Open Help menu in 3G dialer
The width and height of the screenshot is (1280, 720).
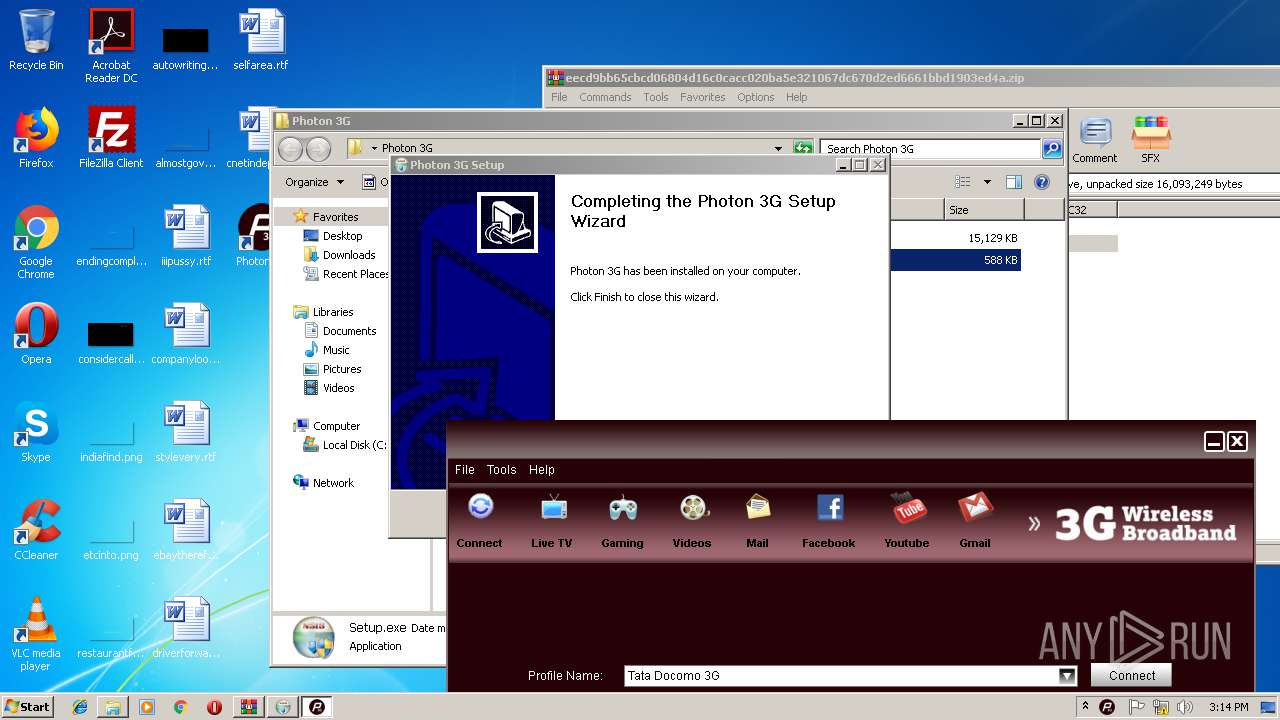point(542,470)
